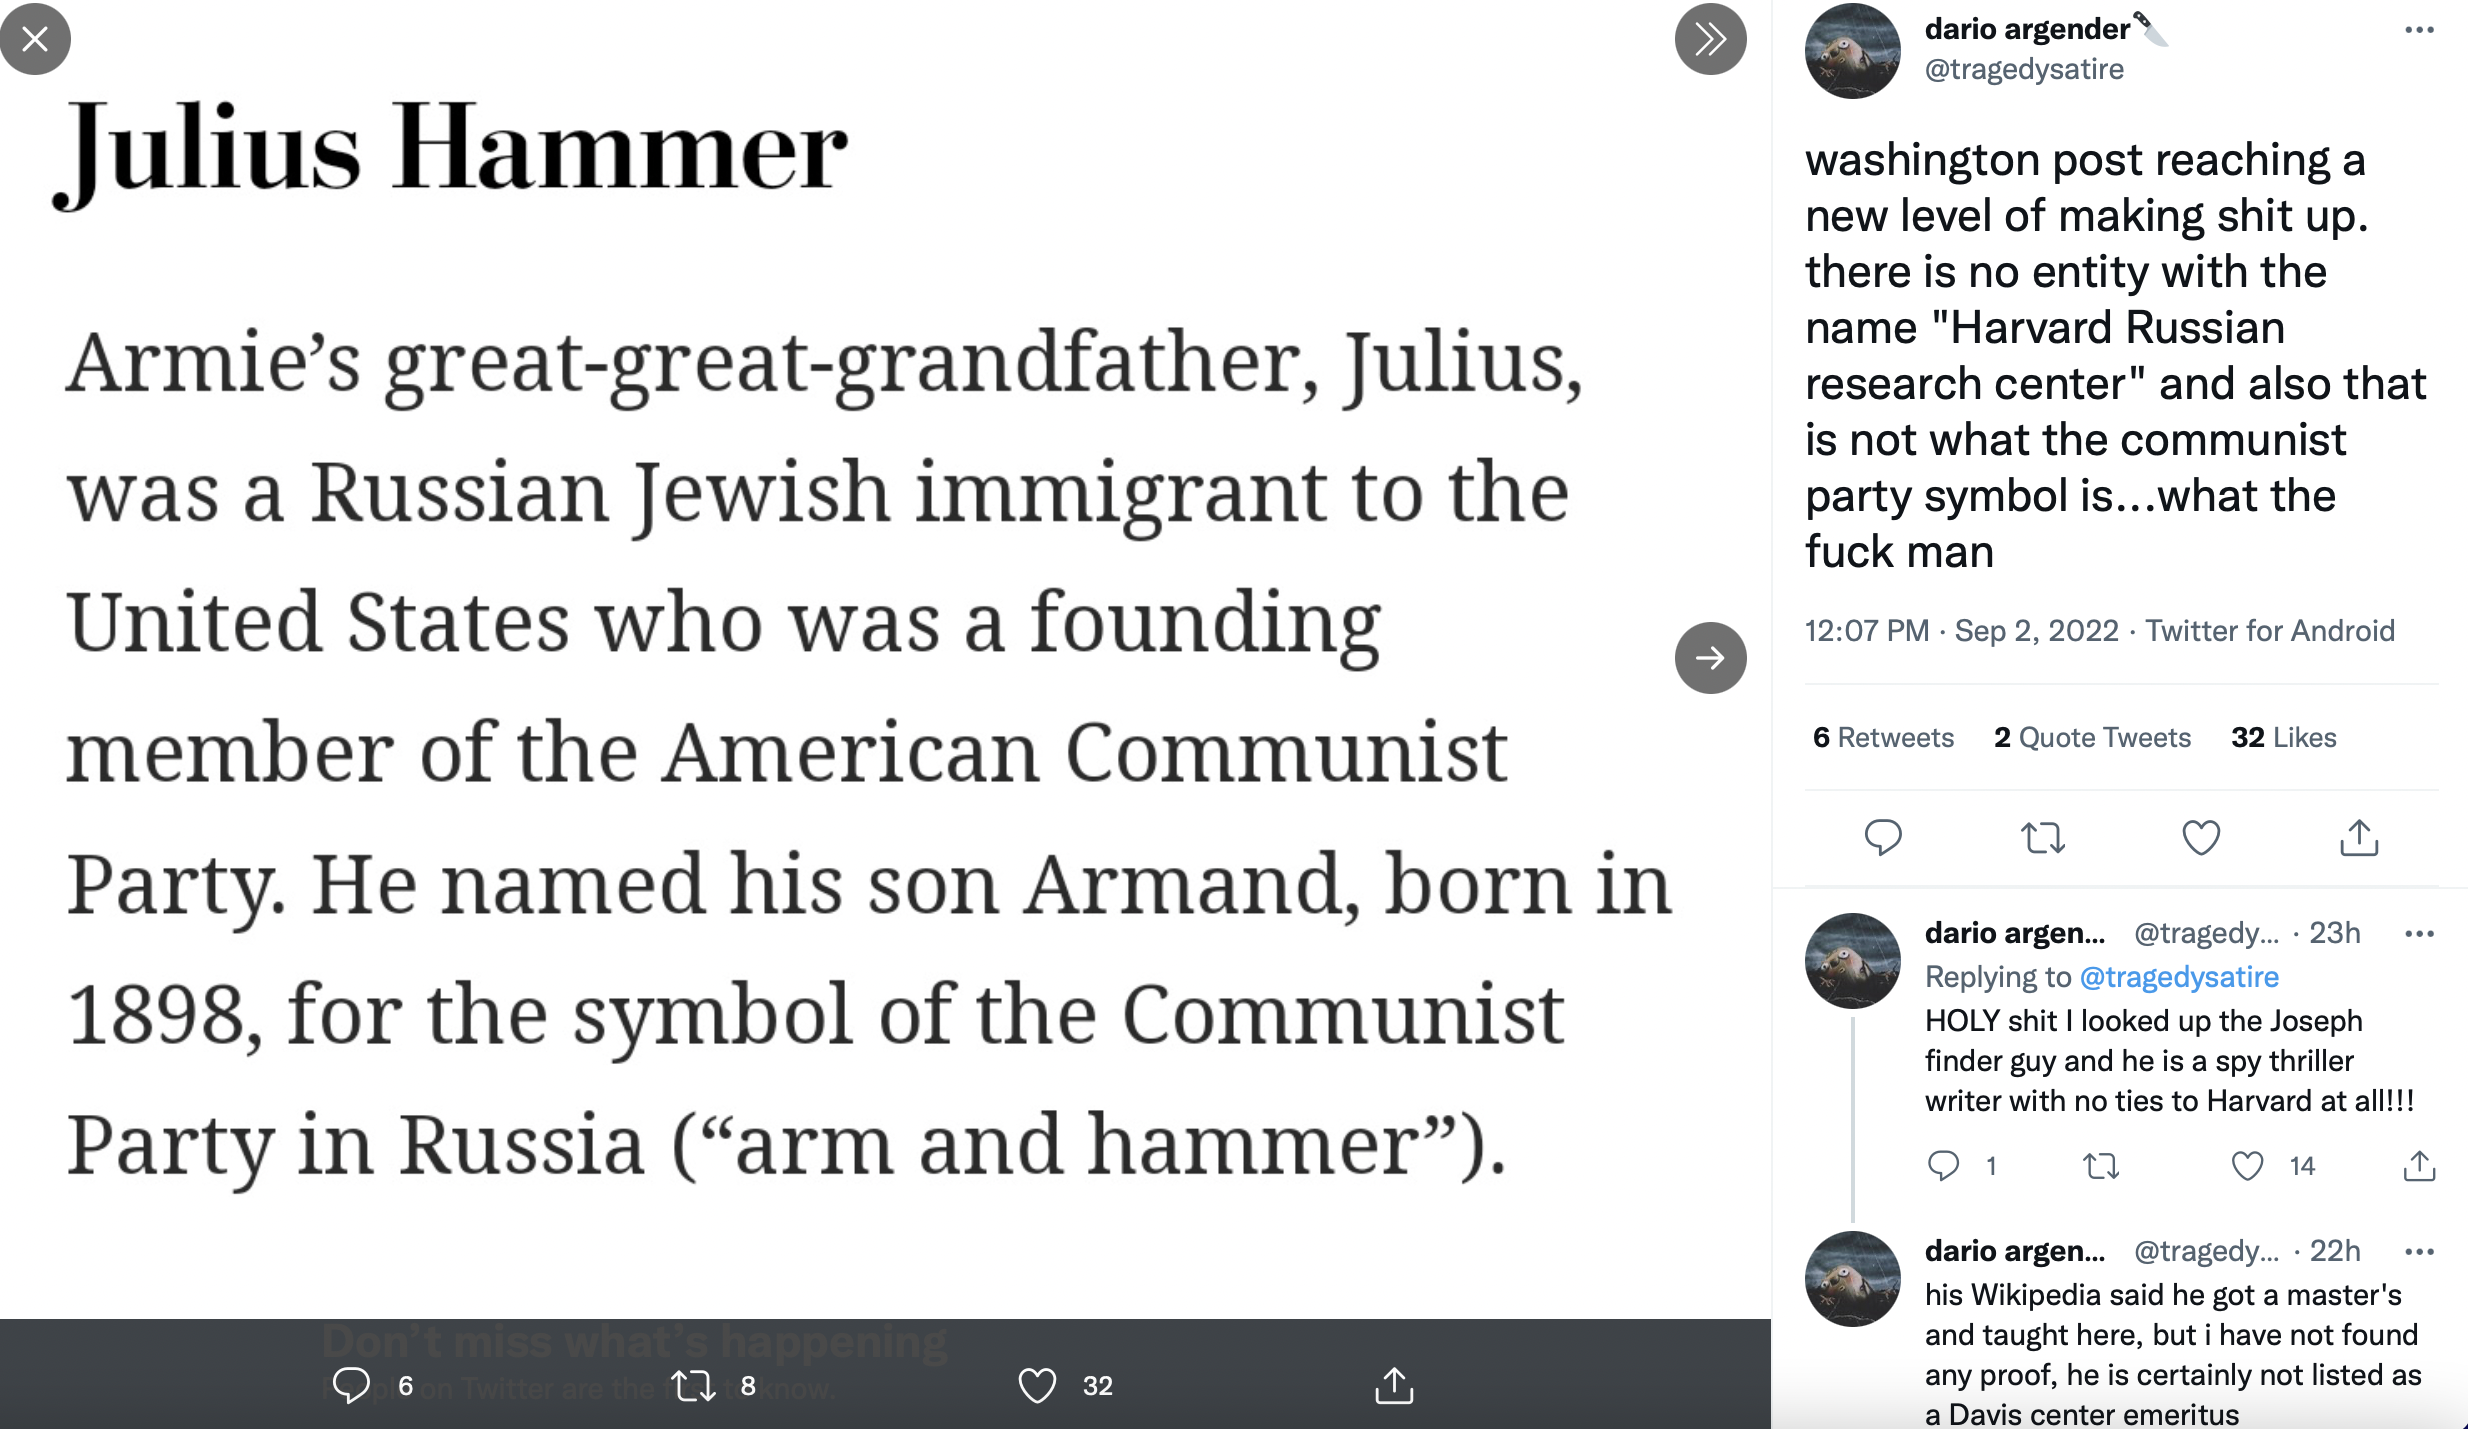Retweet the main tweet in sidebar
Screen dimensions: 2468x1429
coord(2042,837)
